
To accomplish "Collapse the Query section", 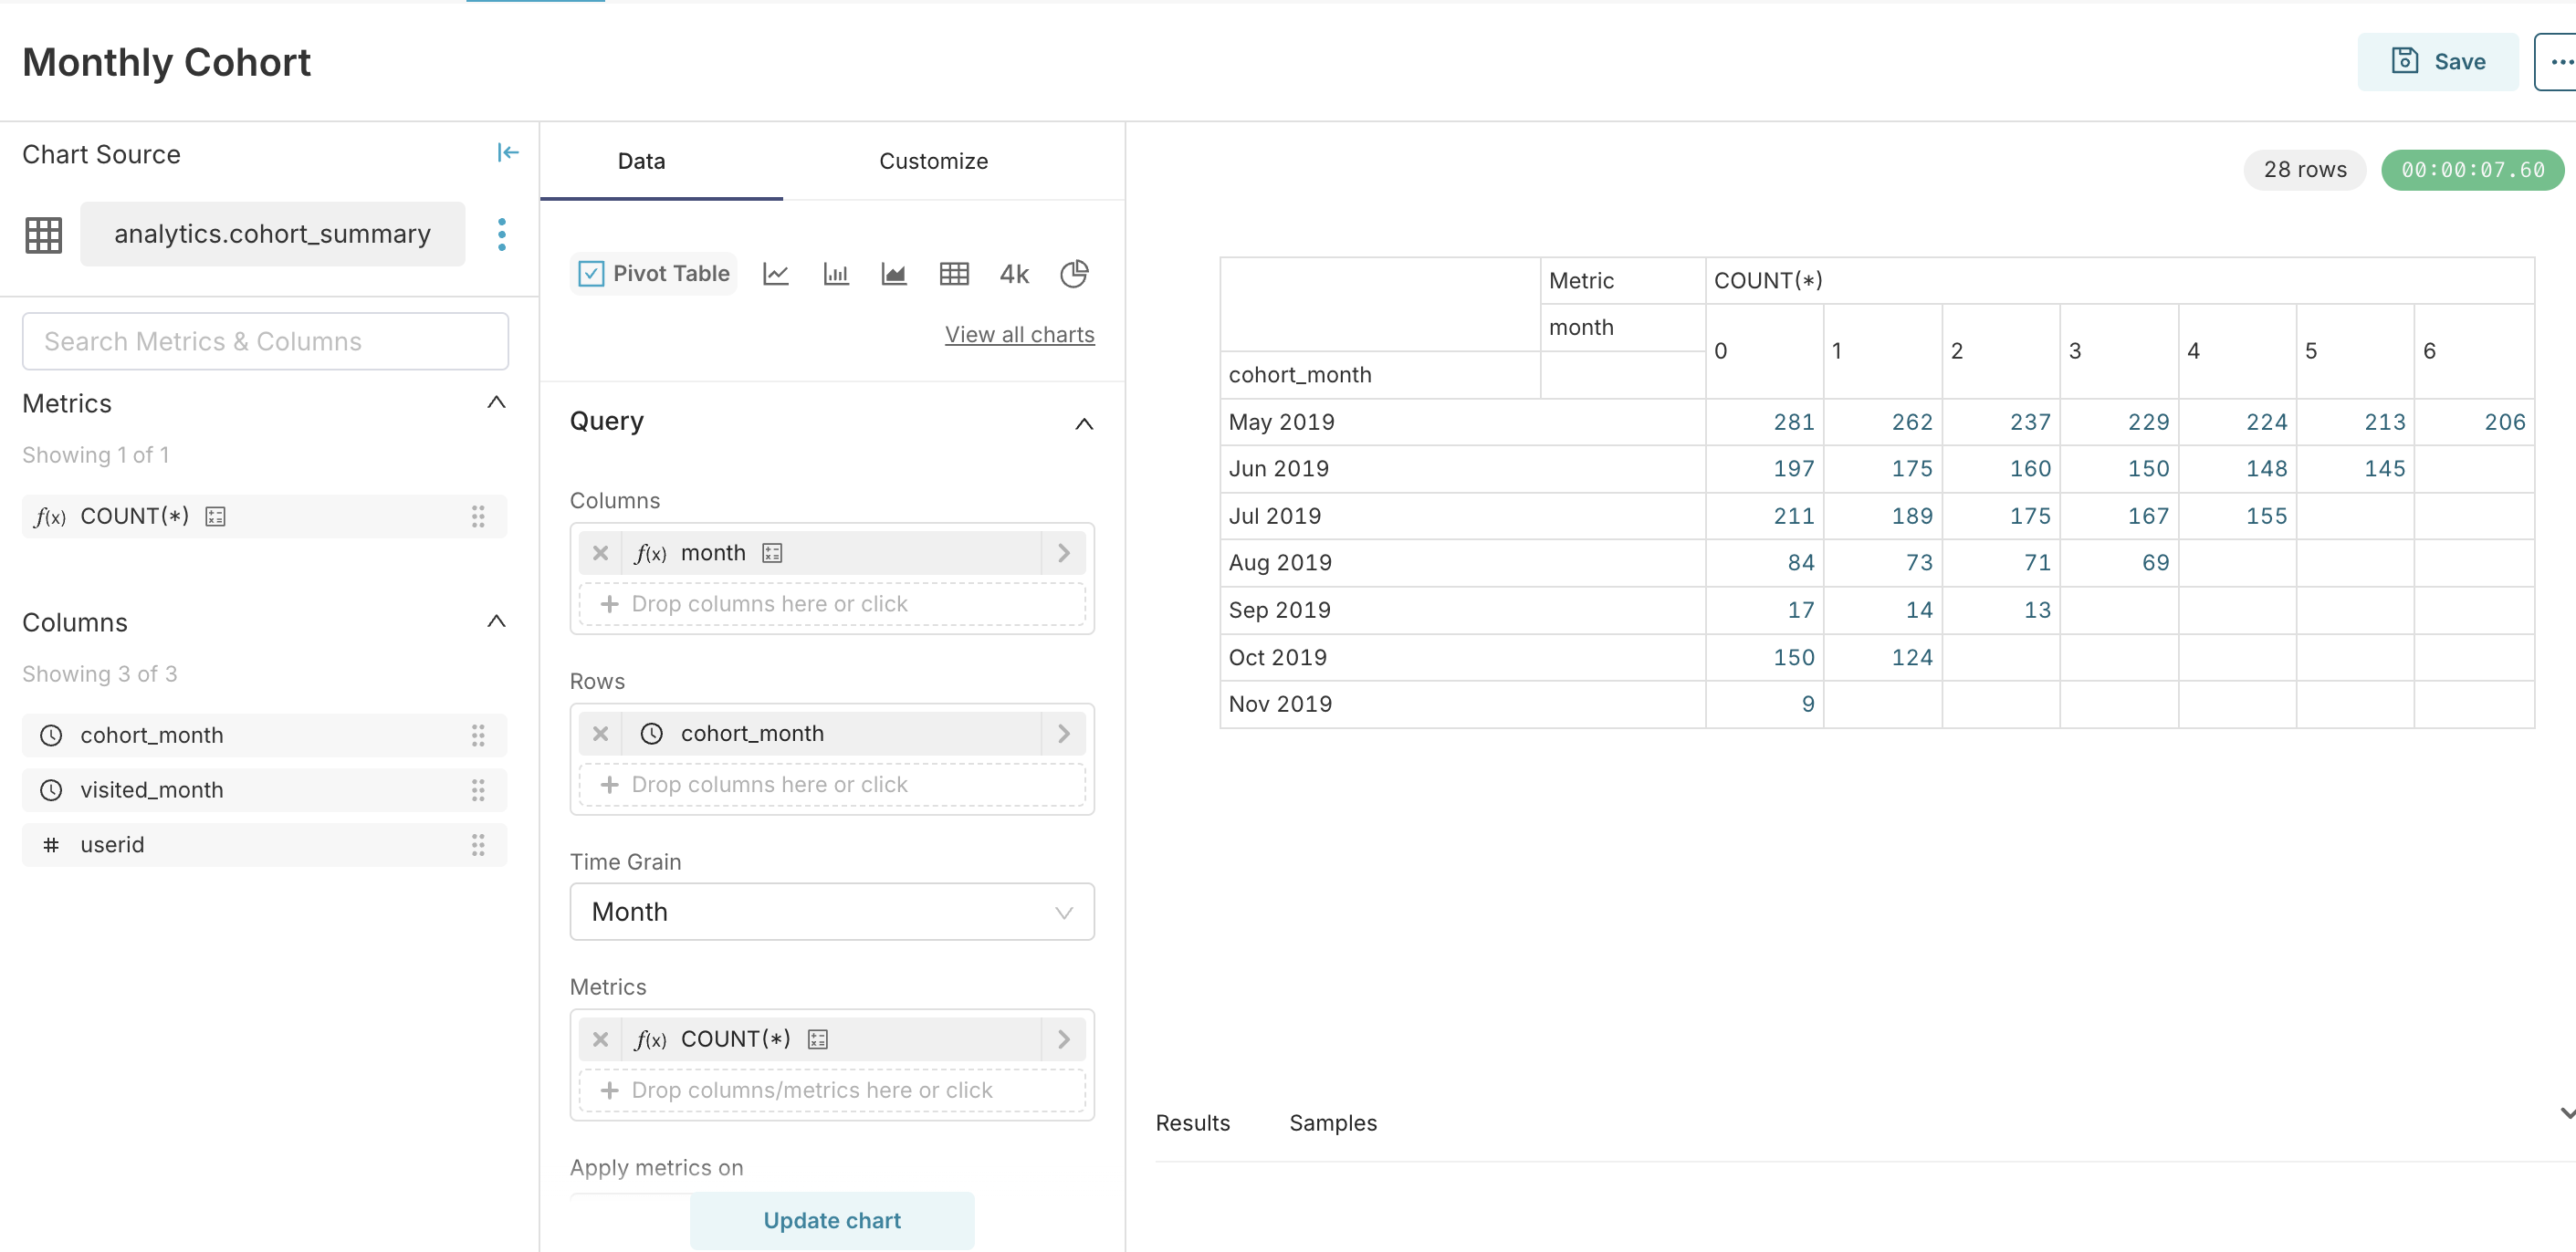I will (1083, 423).
